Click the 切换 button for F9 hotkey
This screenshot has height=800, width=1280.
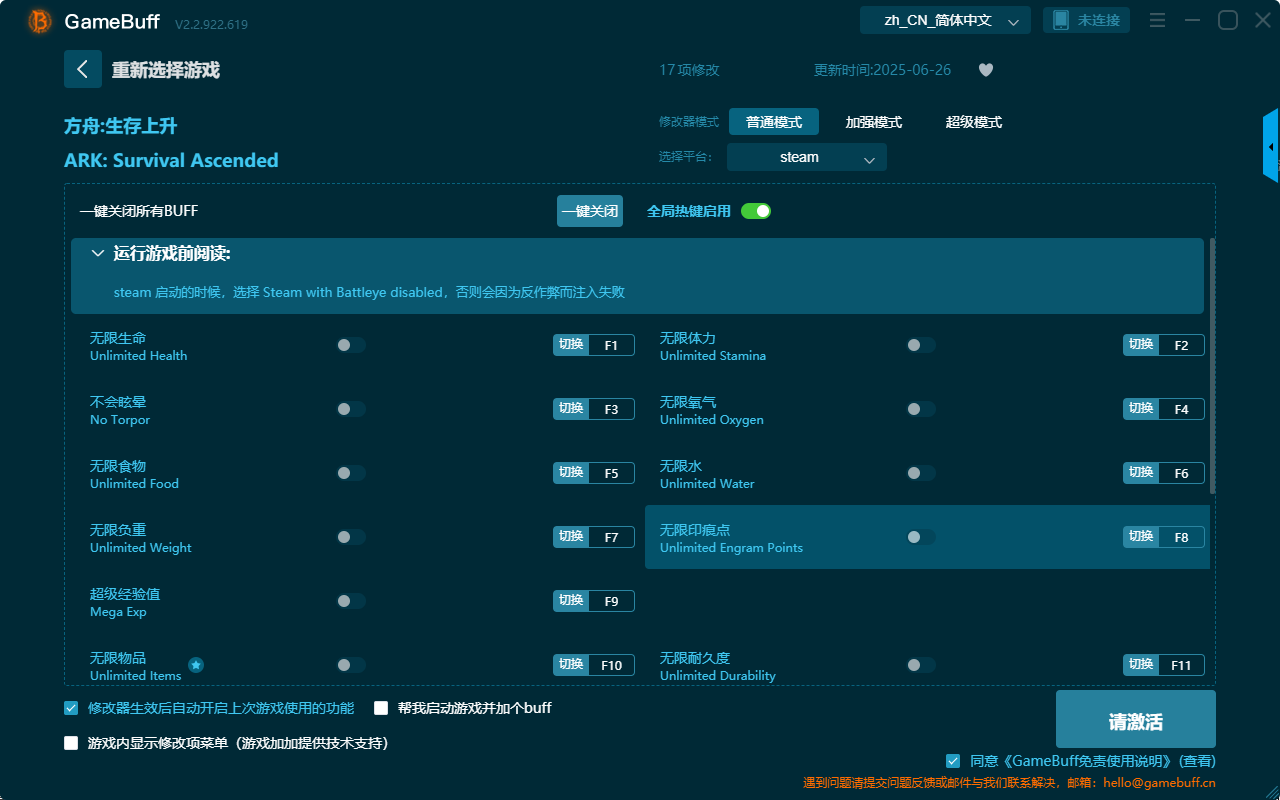[571, 601]
